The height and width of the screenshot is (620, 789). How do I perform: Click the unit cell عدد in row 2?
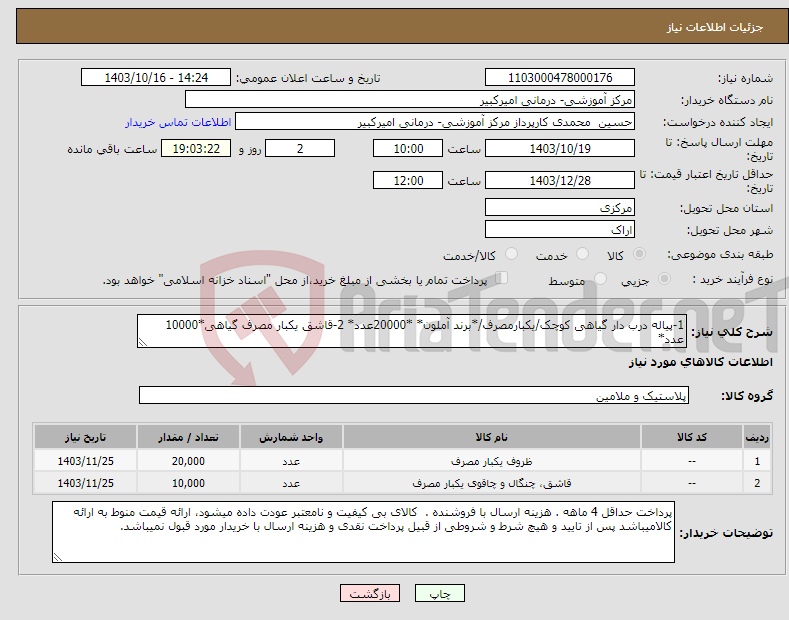(291, 483)
